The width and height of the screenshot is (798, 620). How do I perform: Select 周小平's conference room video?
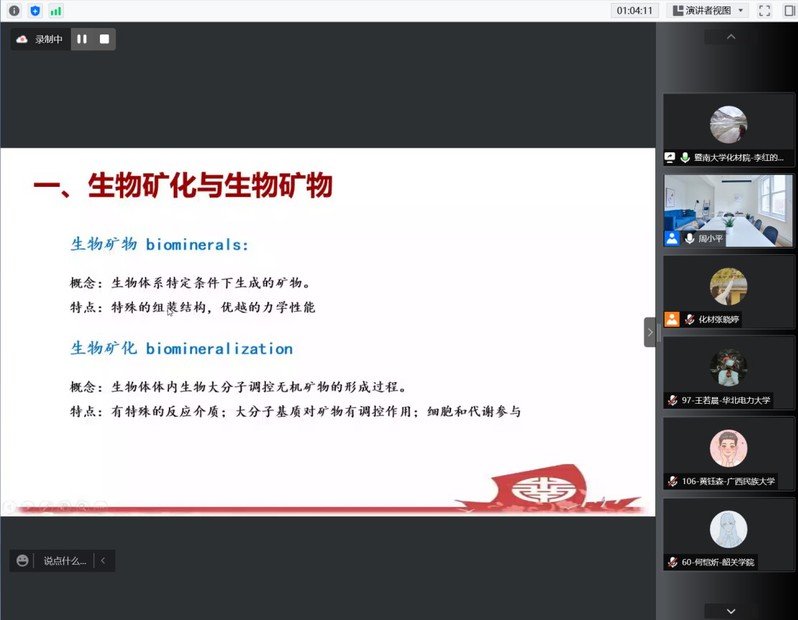pyautogui.click(x=729, y=210)
